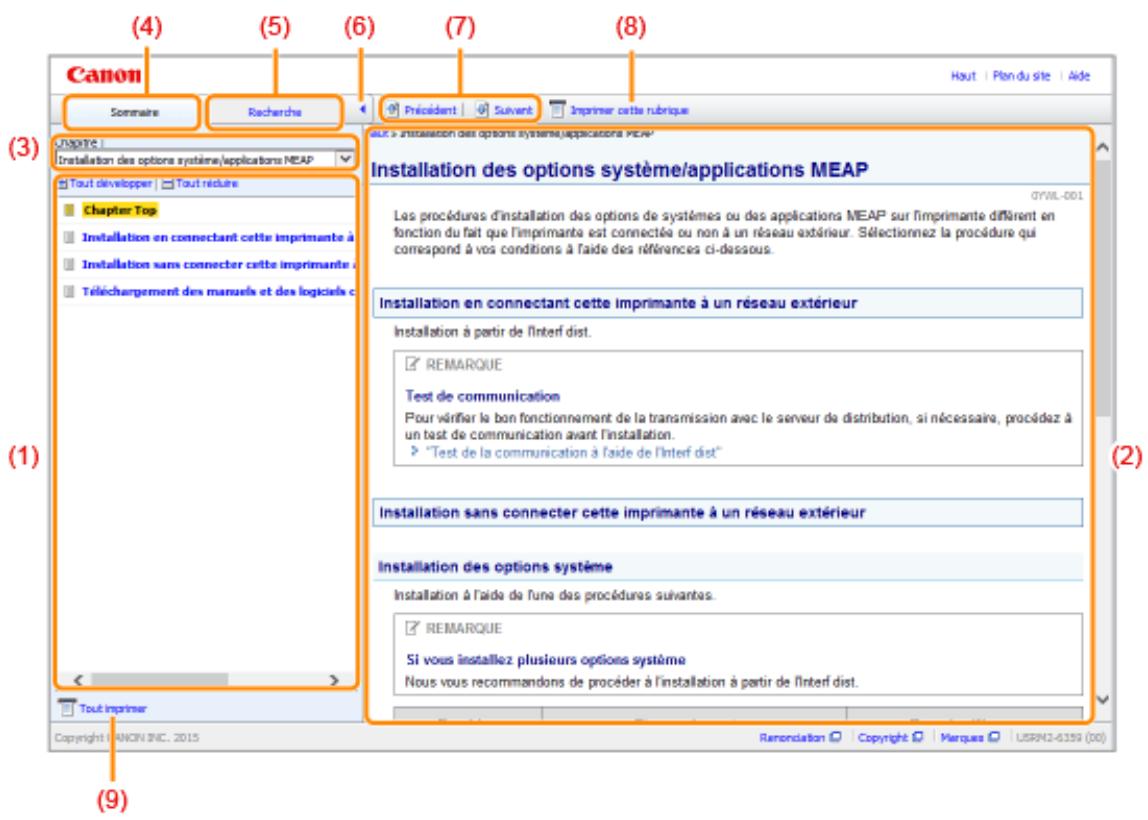Screen dimensions: 1148x820
Task: Open the Sommaire tab
Action: (133, 112)
